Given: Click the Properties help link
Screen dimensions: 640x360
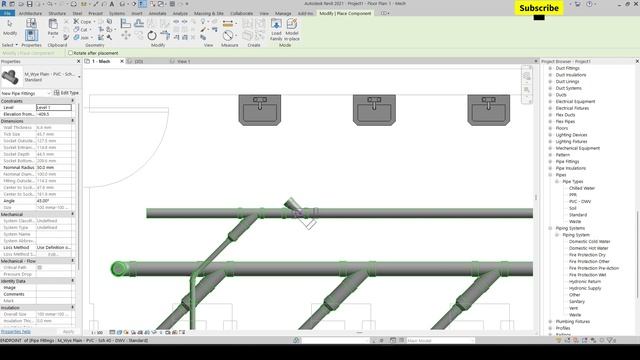Looking at the screenshot, I should [x=16, y=331].
